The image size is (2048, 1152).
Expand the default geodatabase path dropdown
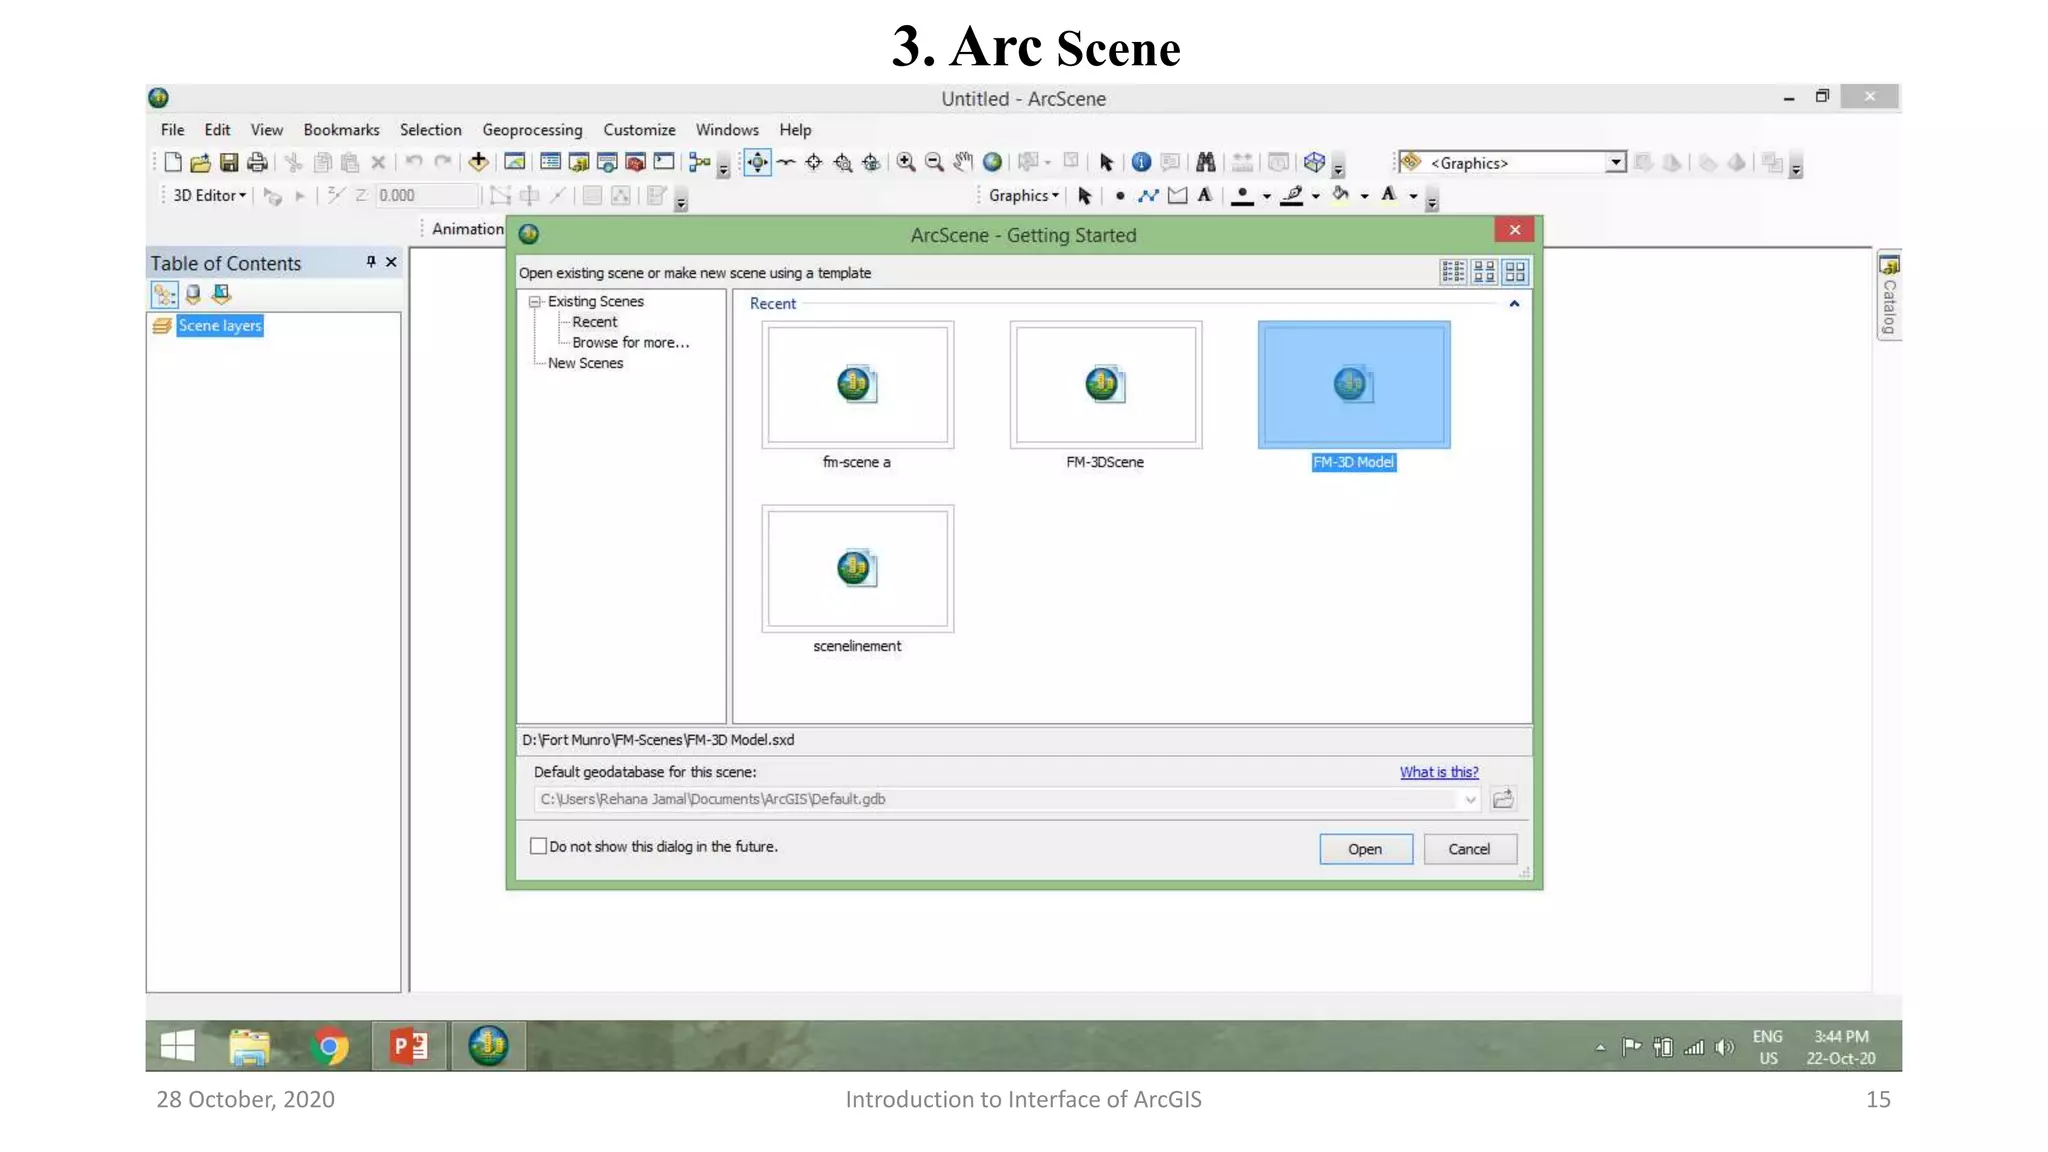click(1470, 799)
